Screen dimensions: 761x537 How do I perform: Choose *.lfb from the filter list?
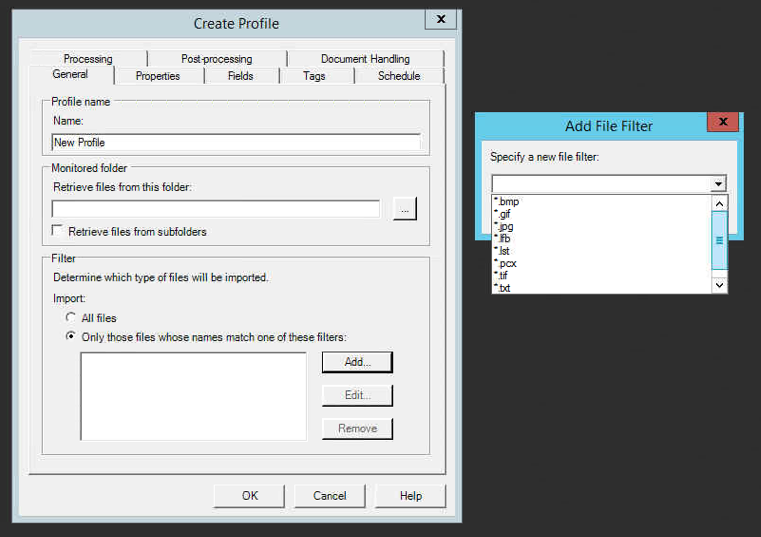pos(601,238)
